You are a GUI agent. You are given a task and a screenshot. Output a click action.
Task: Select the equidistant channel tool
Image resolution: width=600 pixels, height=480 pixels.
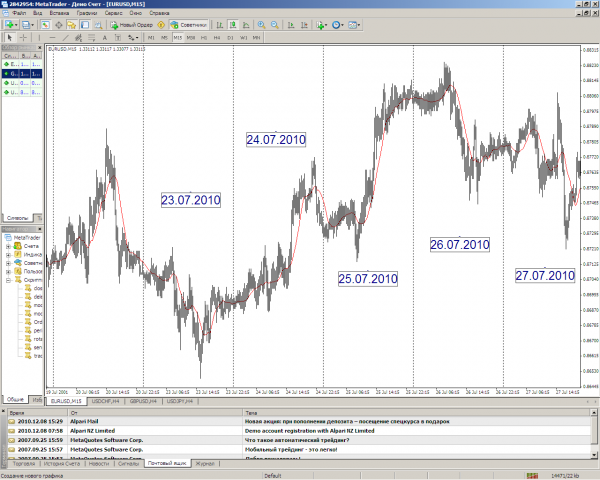point(78,38)
